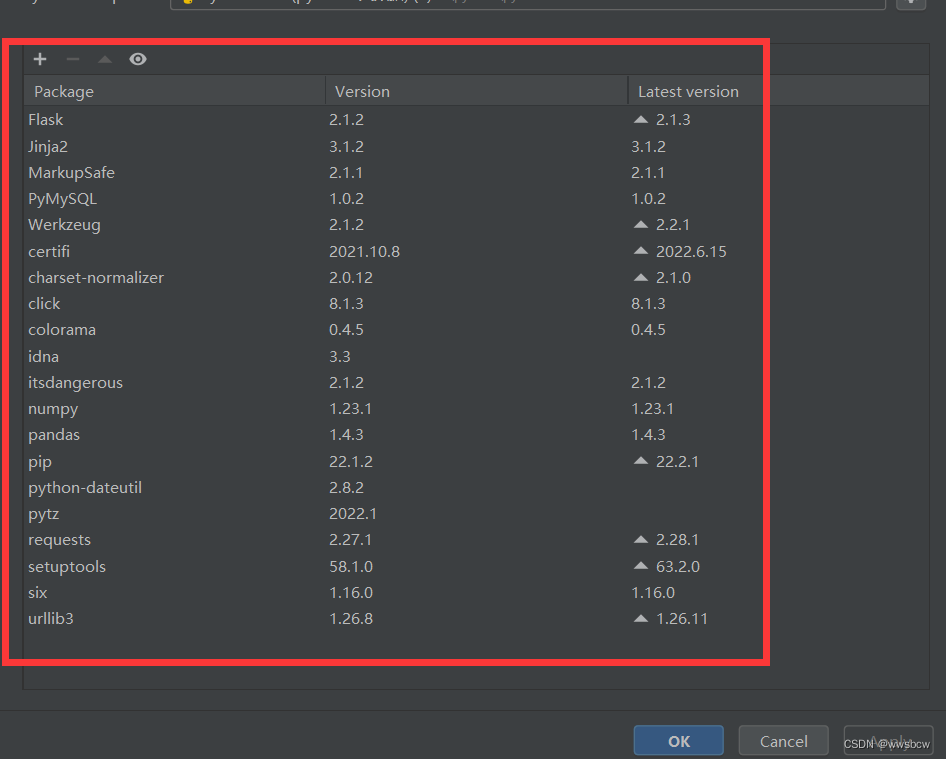Click the upgrade arrow beside requests 2.28.1
946x759 pixels.
click(x=641, y=539)
